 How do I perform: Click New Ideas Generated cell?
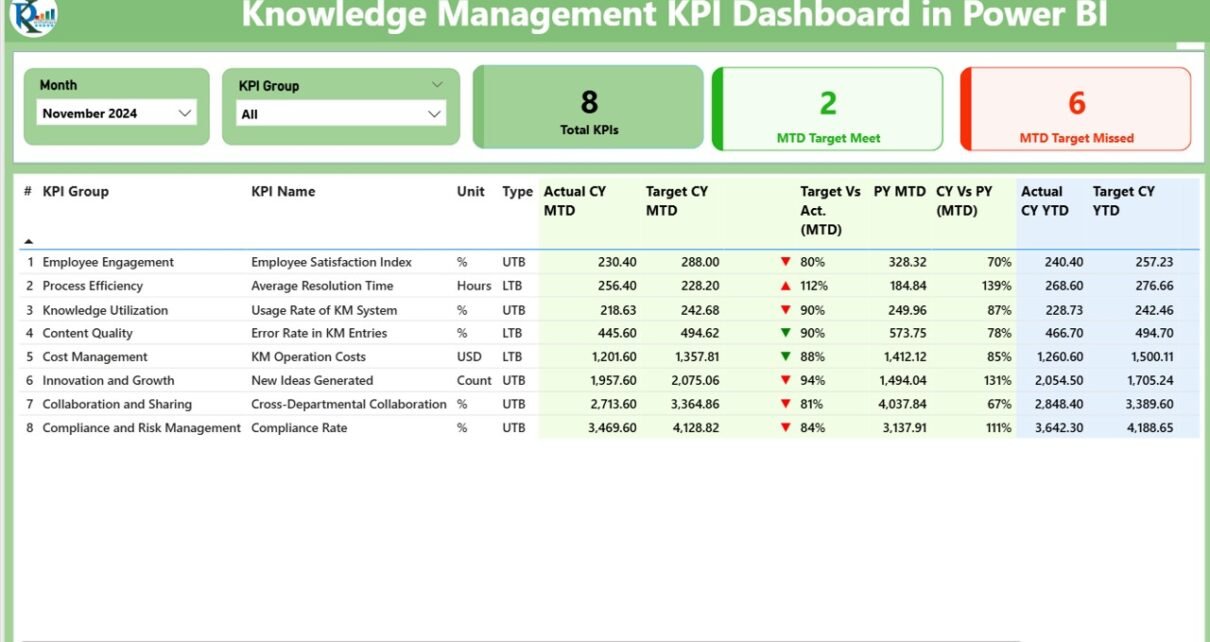click(x=312, y=380)
